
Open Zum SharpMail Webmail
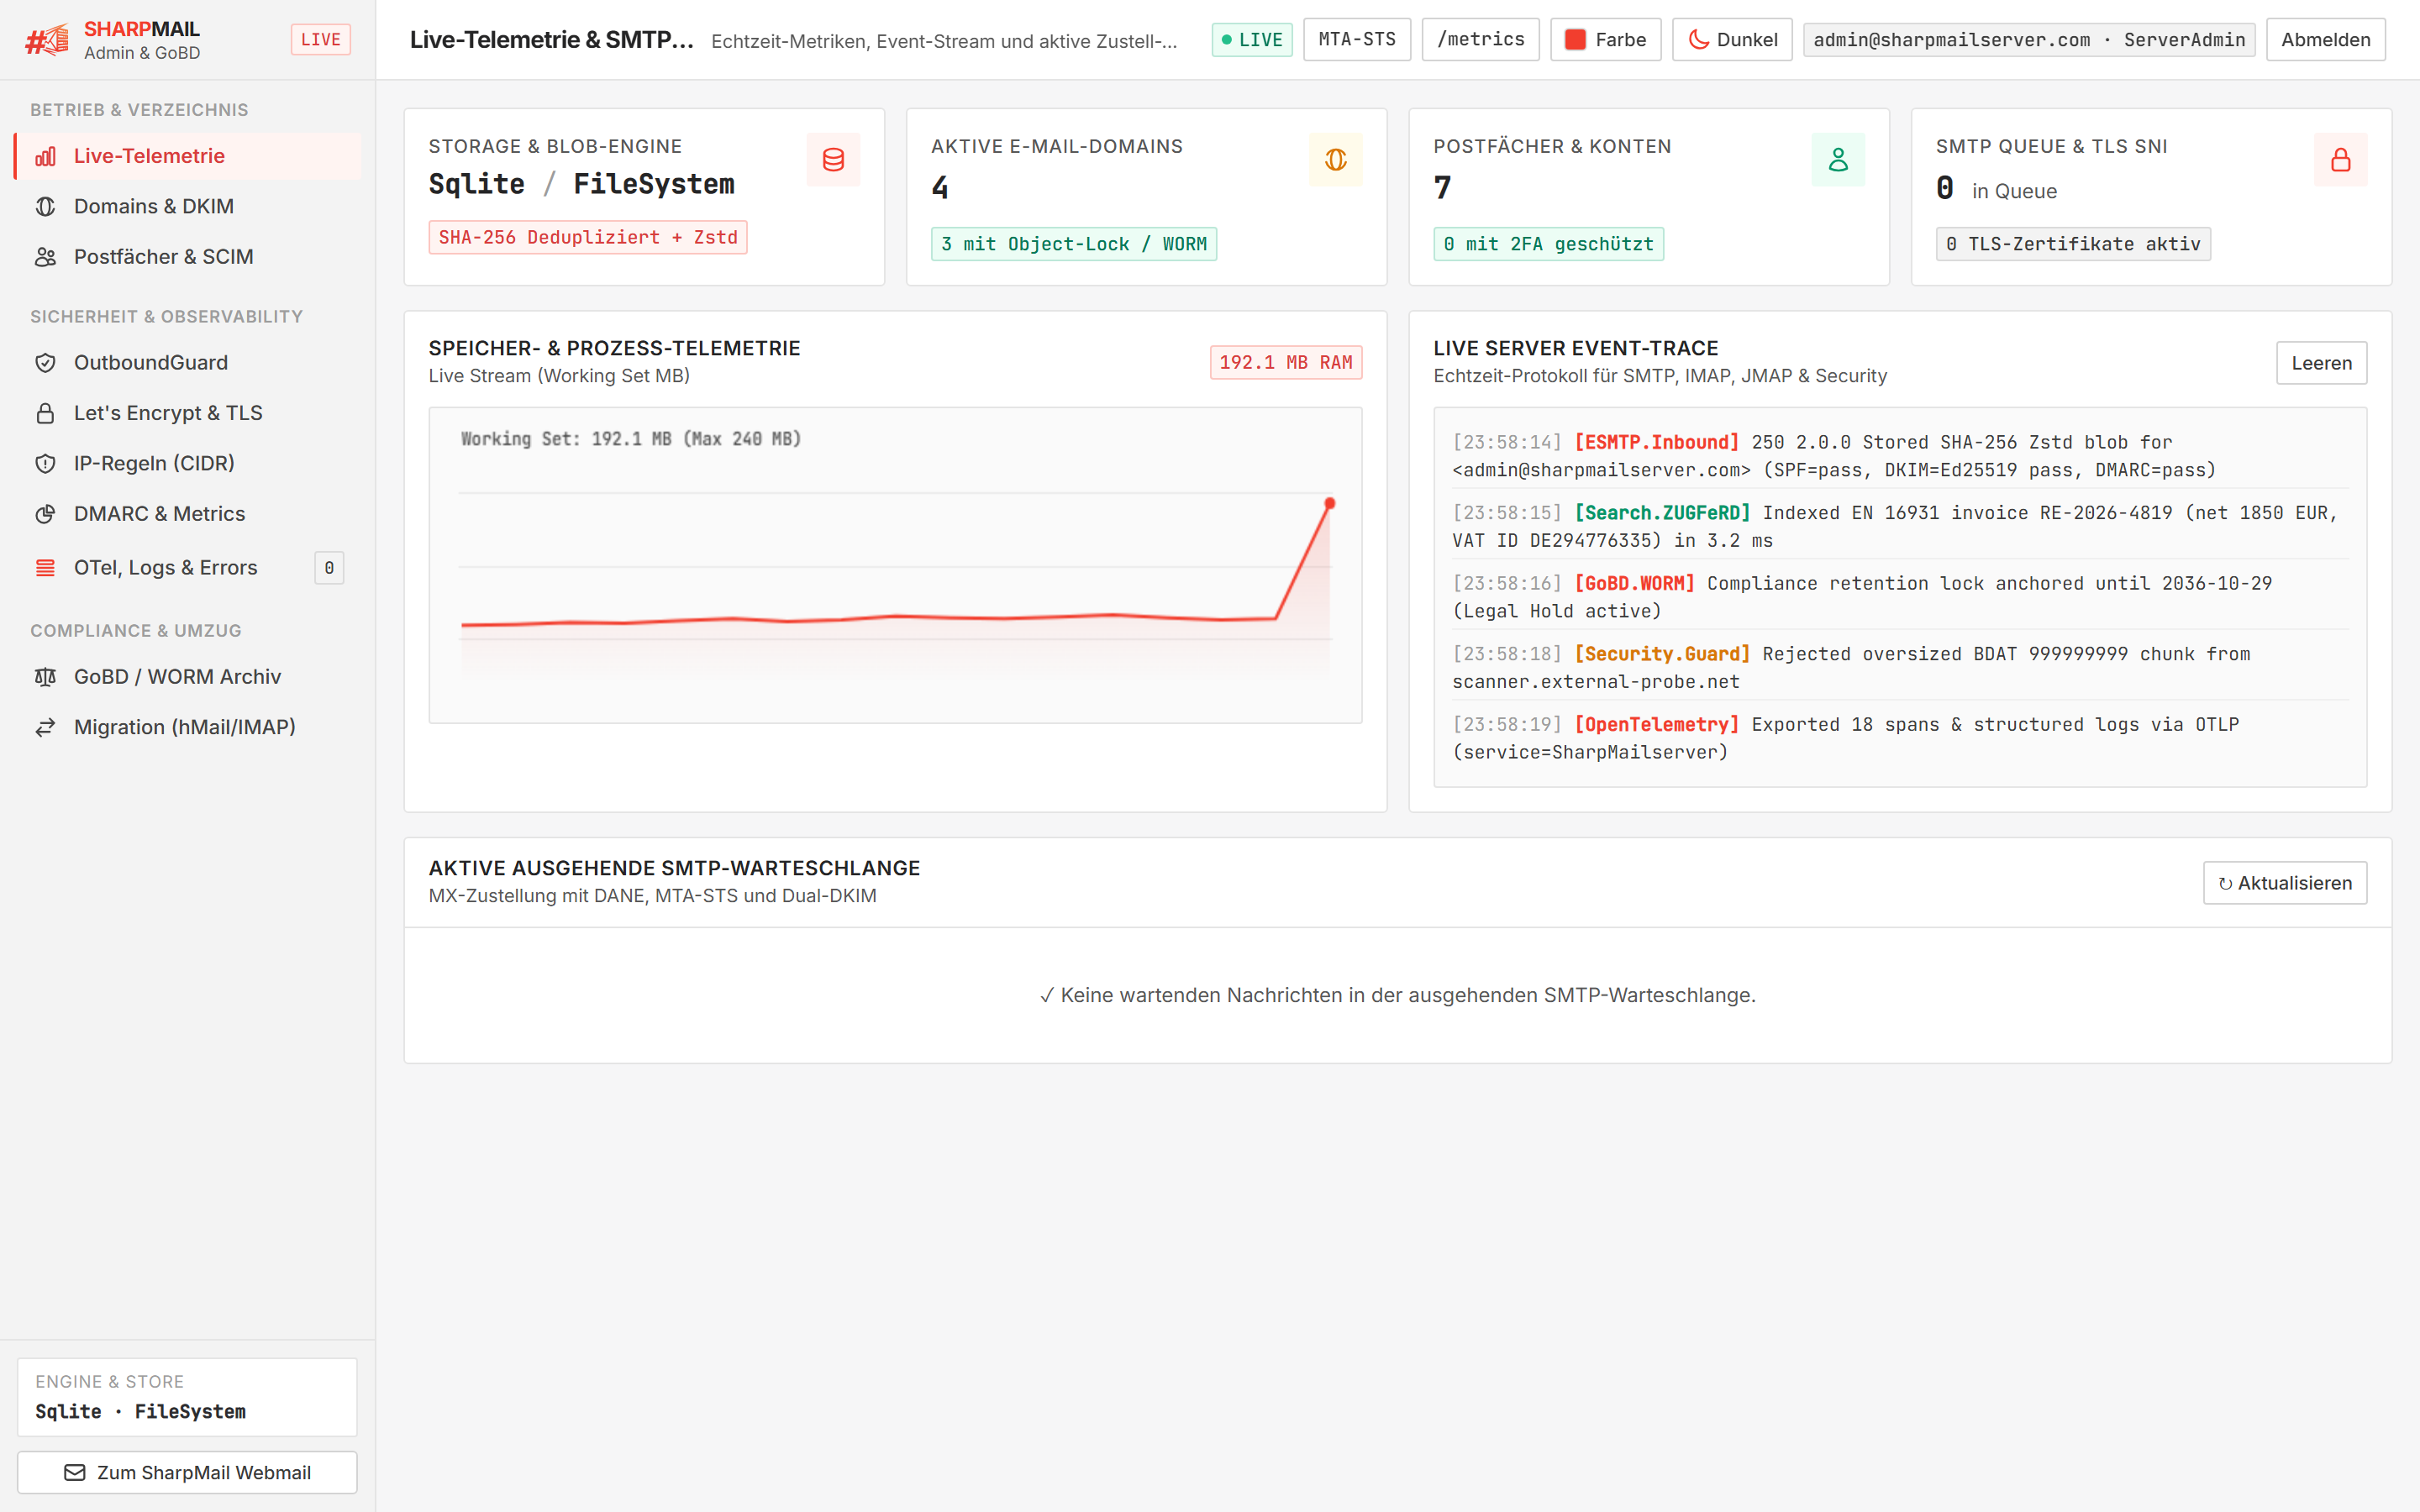click(187, 1472)
